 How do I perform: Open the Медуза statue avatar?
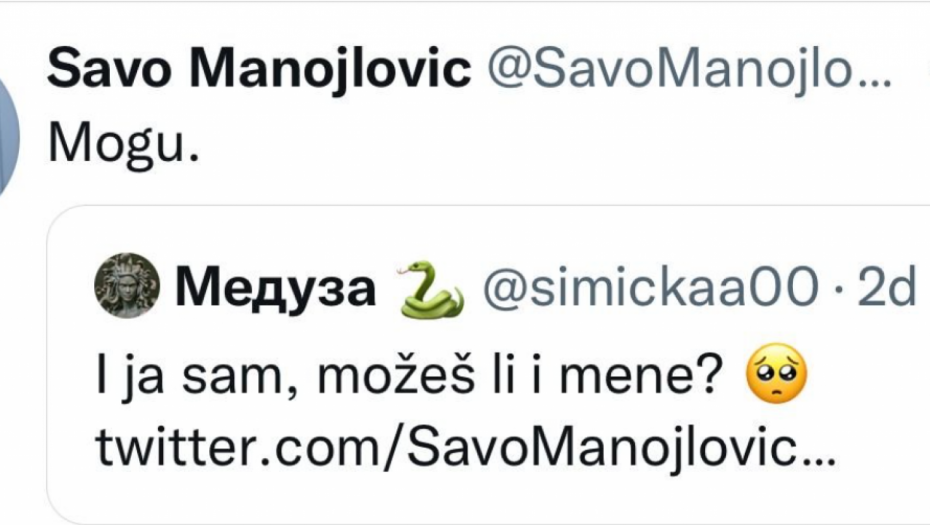click(x=127, y=285)
